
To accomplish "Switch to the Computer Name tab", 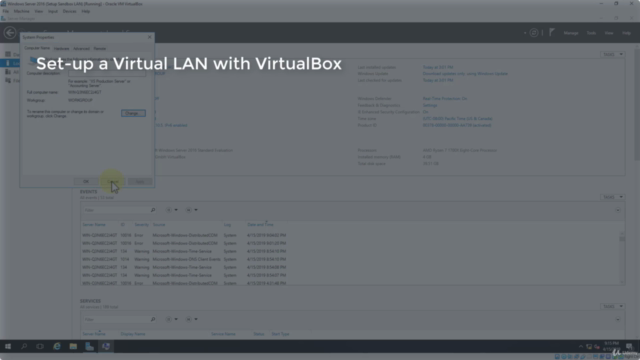I will (37, 48).
